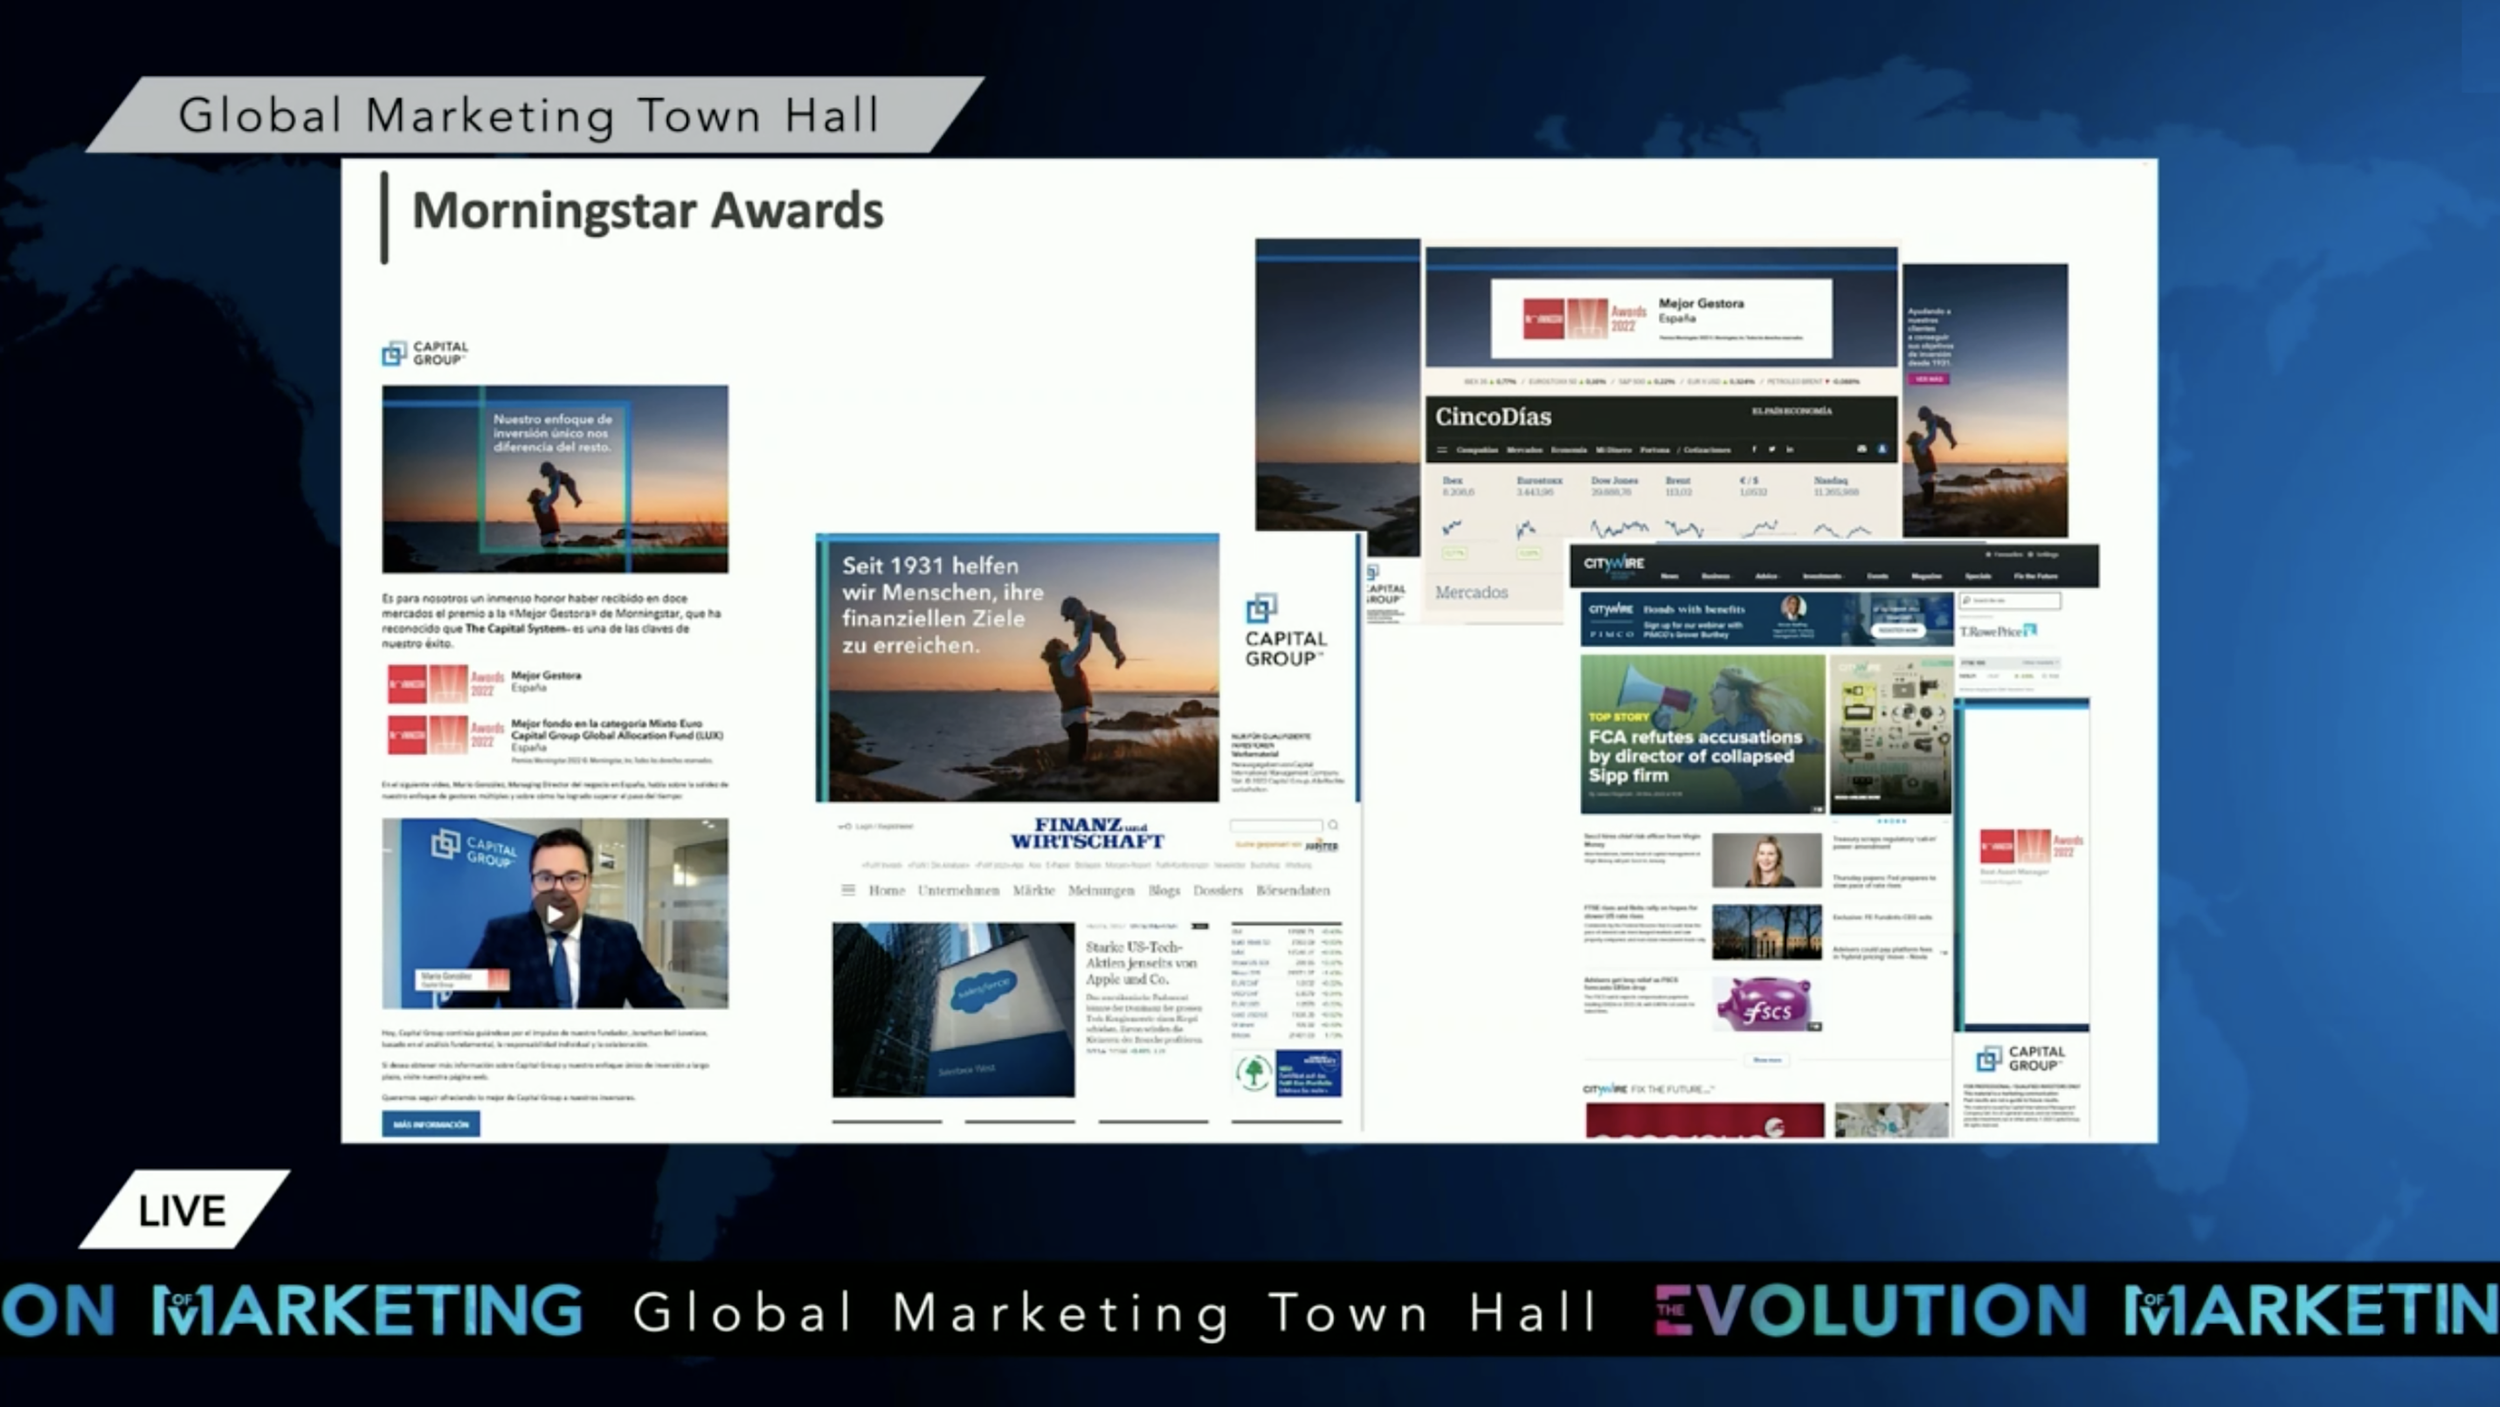Open the Salesforce building article image
This screenshot has width=2500, height=1407.
(953, 1009)
